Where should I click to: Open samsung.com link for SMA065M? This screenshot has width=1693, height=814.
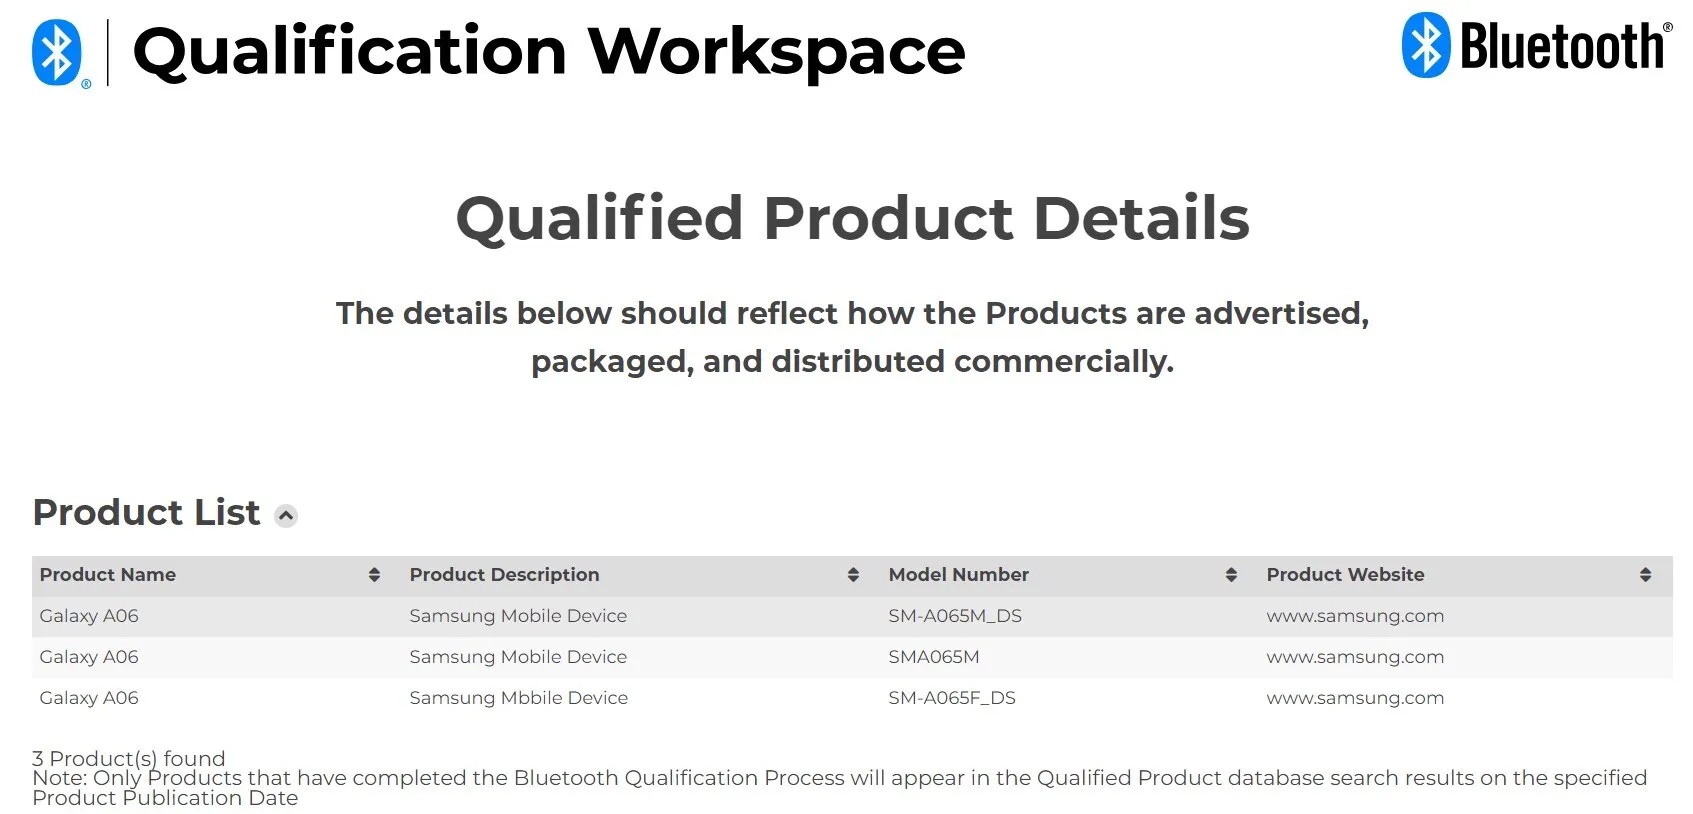[x=1355, y=657]
